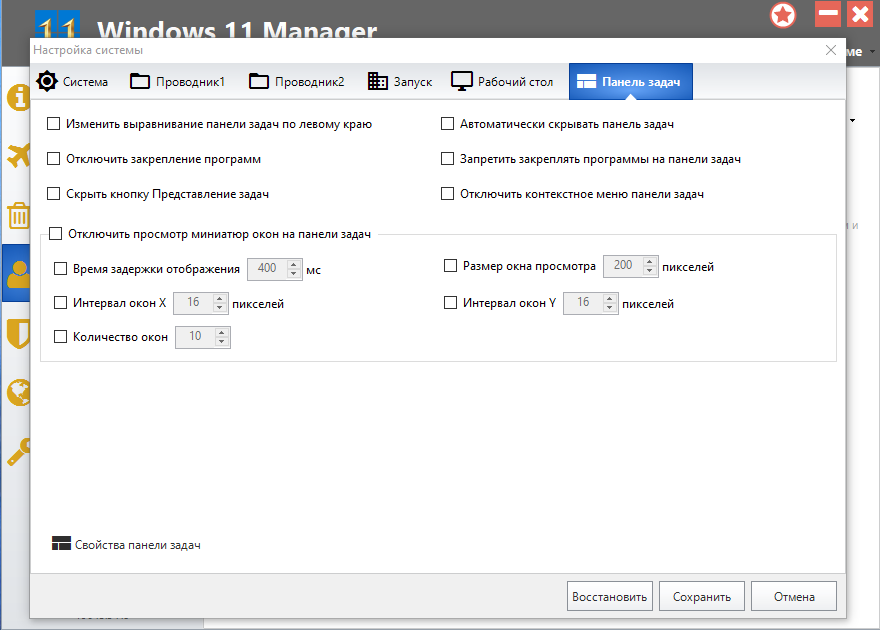Close the Windows 11 Manager main window
Screen dimensions: 880x630
(x=860, y=13)
